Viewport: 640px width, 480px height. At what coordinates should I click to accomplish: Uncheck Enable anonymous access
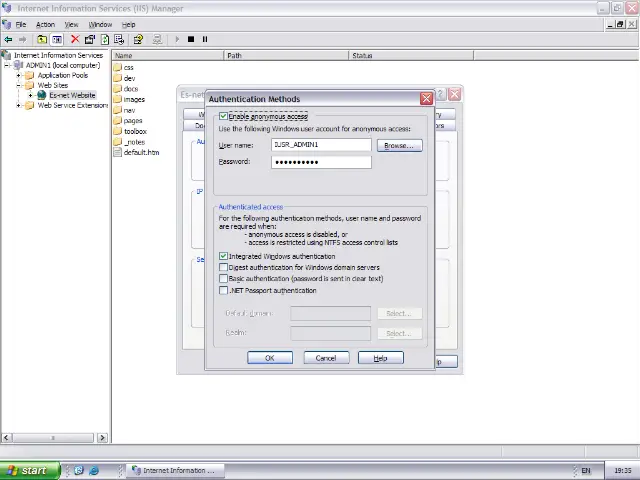tap(224, 117)
